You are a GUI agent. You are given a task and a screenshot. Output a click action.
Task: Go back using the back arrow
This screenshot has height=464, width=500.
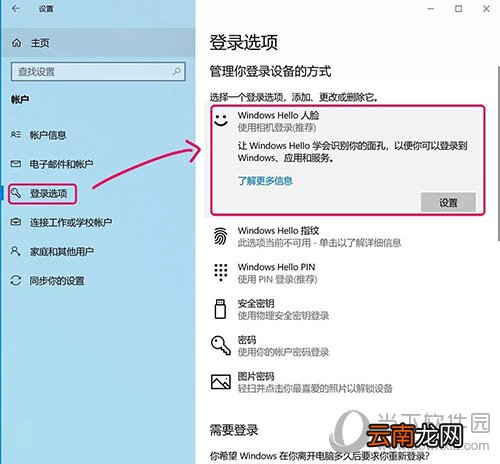tap(15, 9)
